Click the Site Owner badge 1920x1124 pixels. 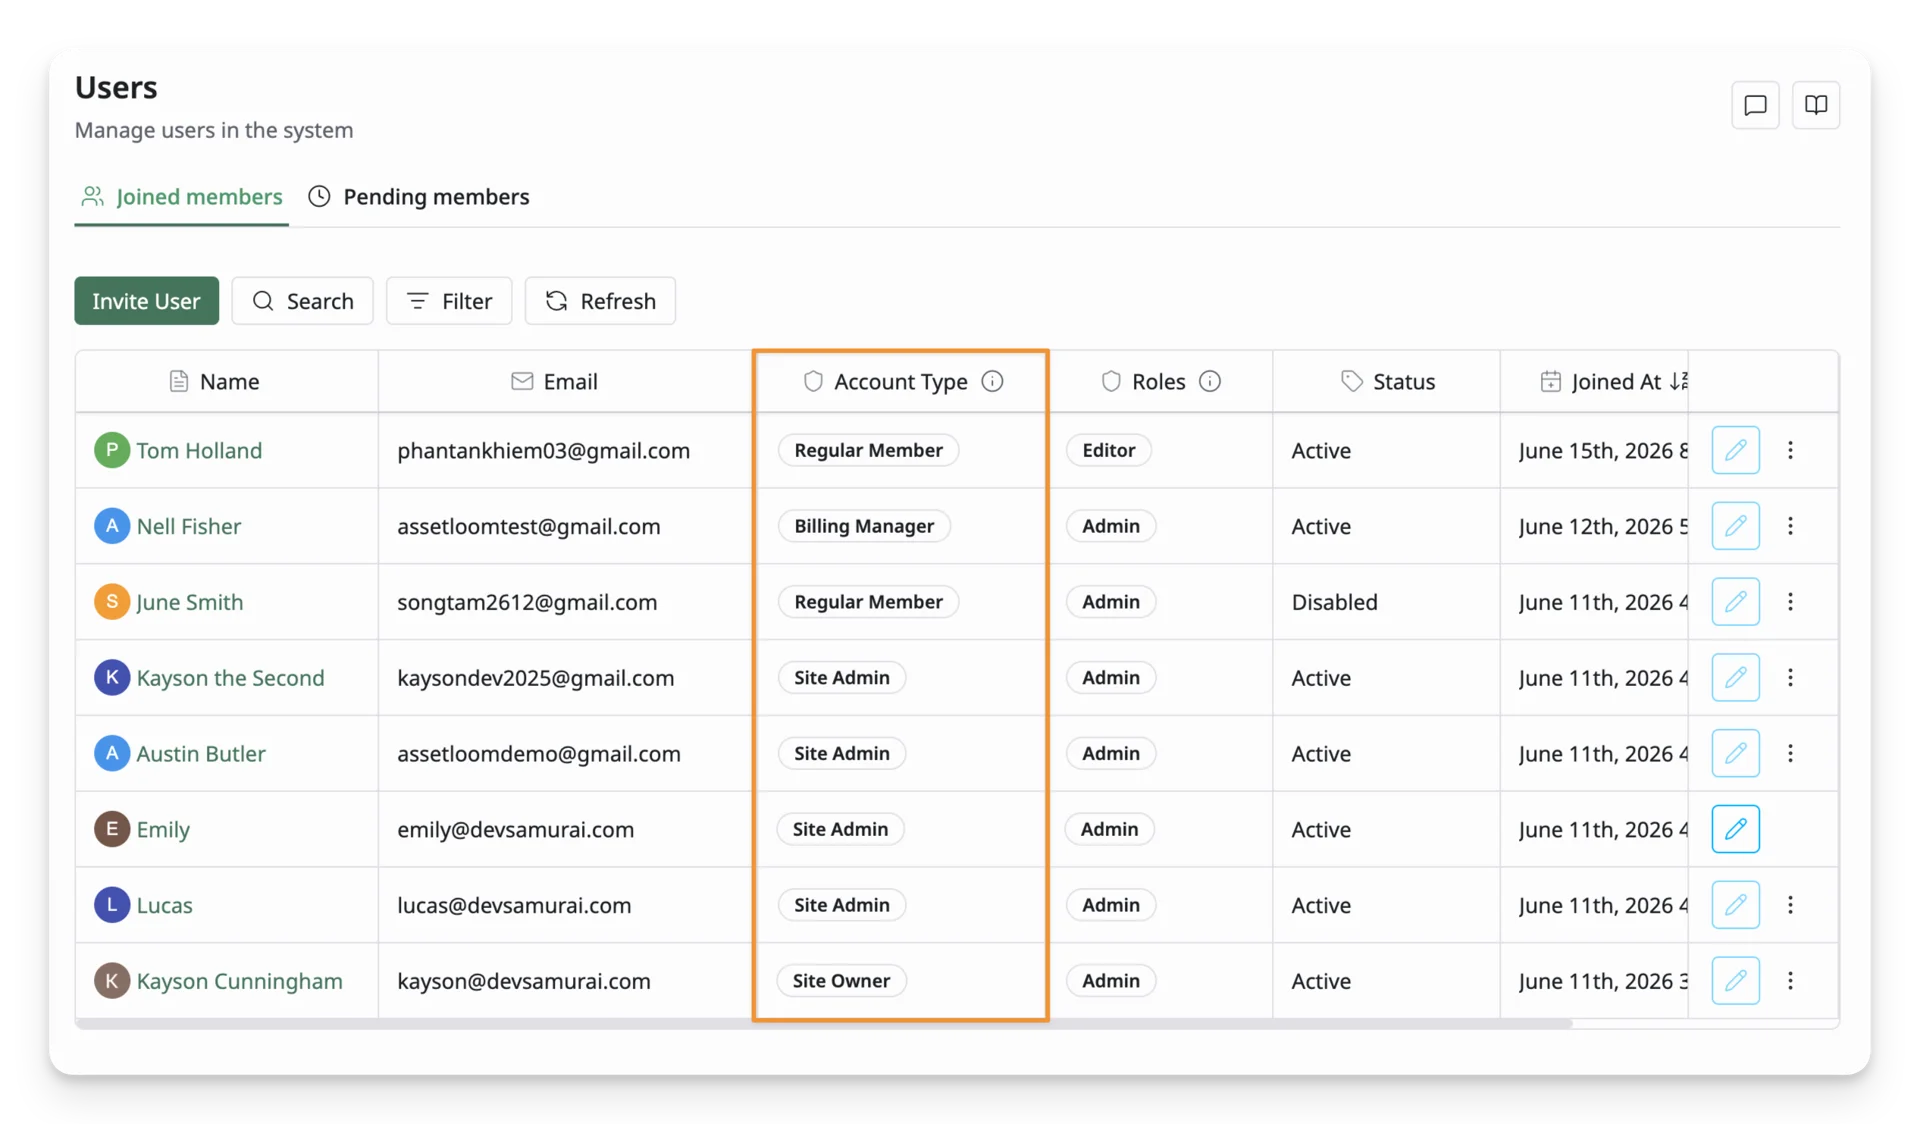pyautogui.click(x=841, y=981)
